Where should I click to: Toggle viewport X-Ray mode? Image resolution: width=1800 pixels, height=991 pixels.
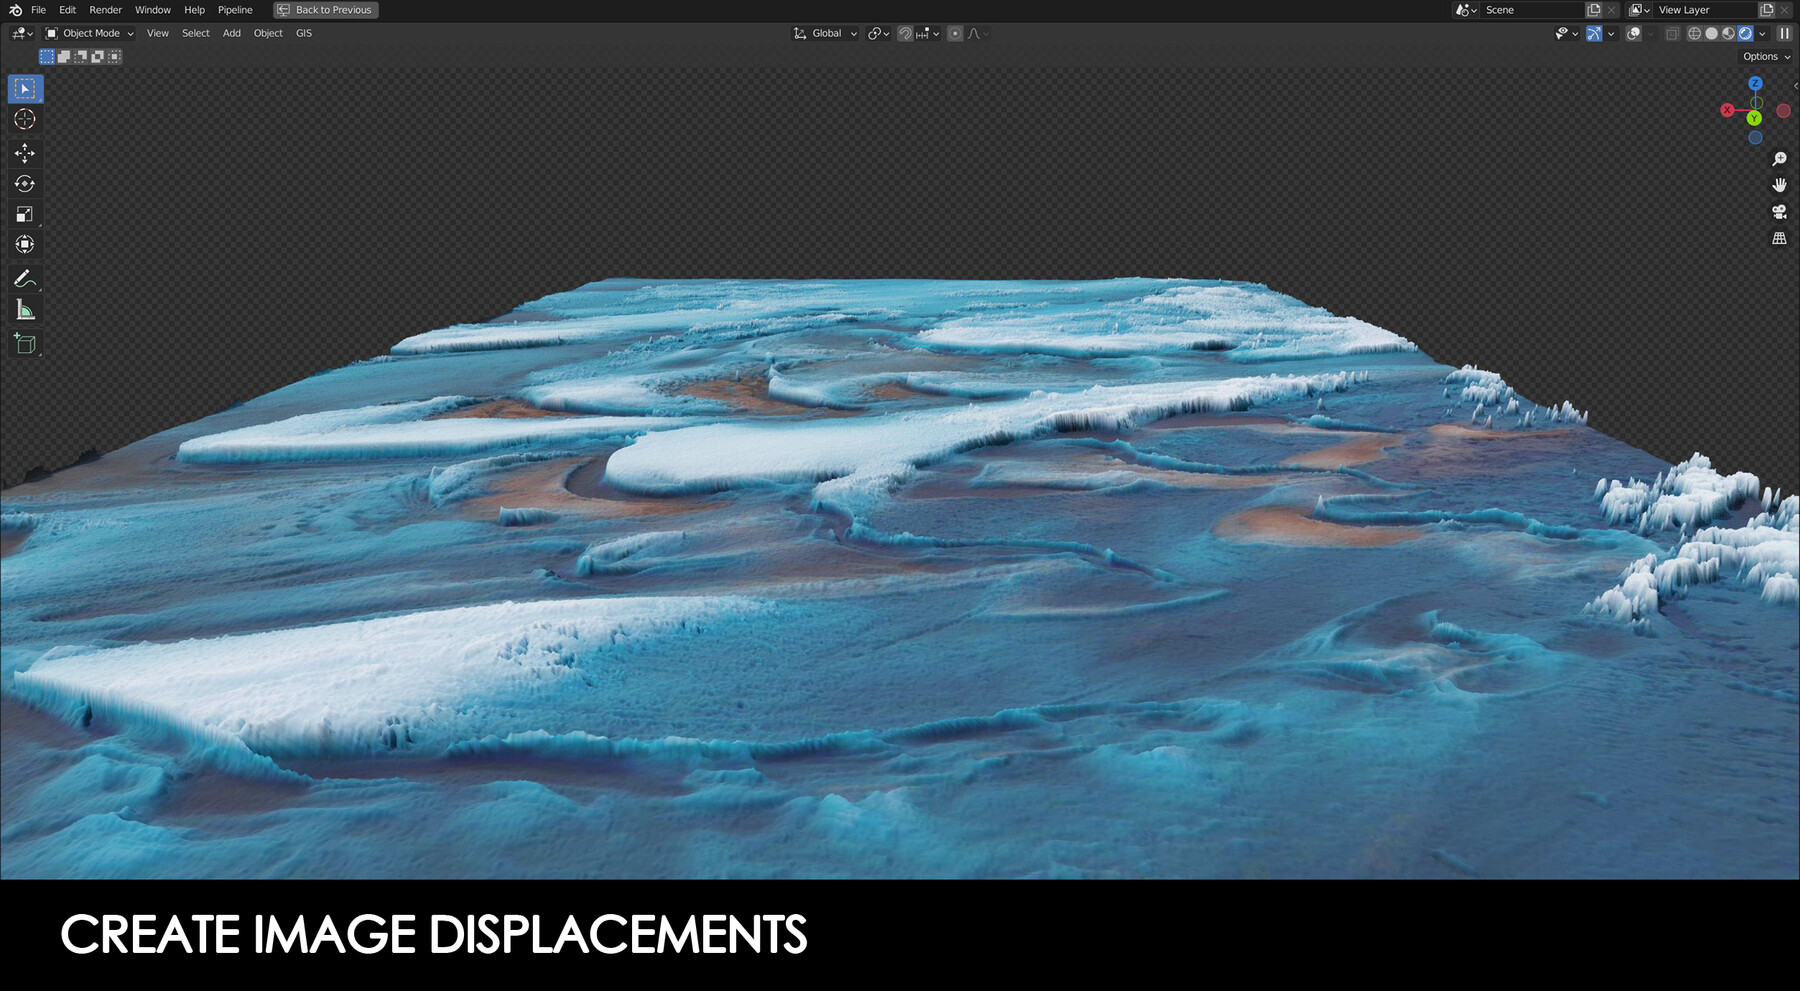1671,33
